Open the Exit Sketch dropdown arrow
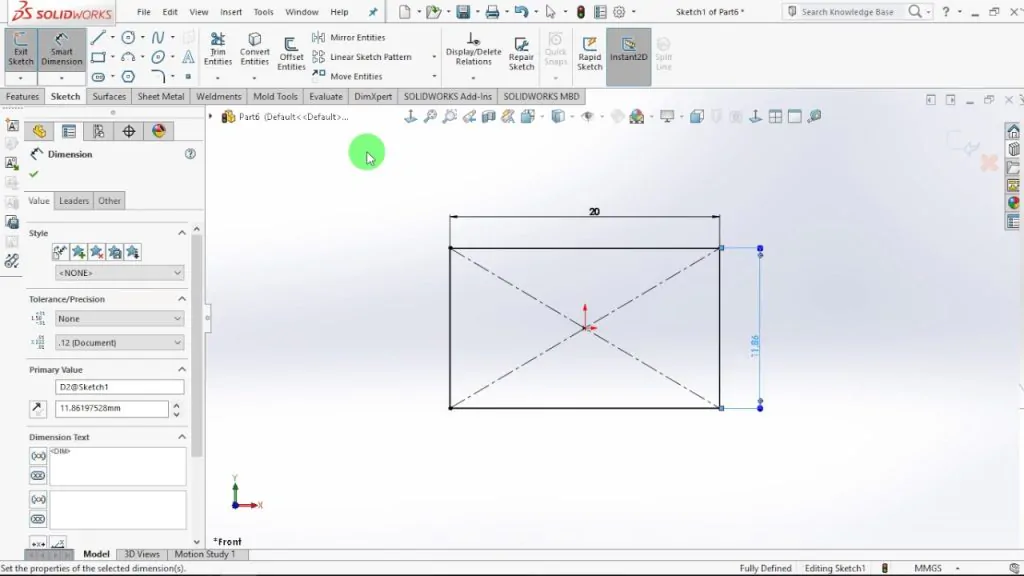Screen dimensions: 1024x576 (20, 78)
